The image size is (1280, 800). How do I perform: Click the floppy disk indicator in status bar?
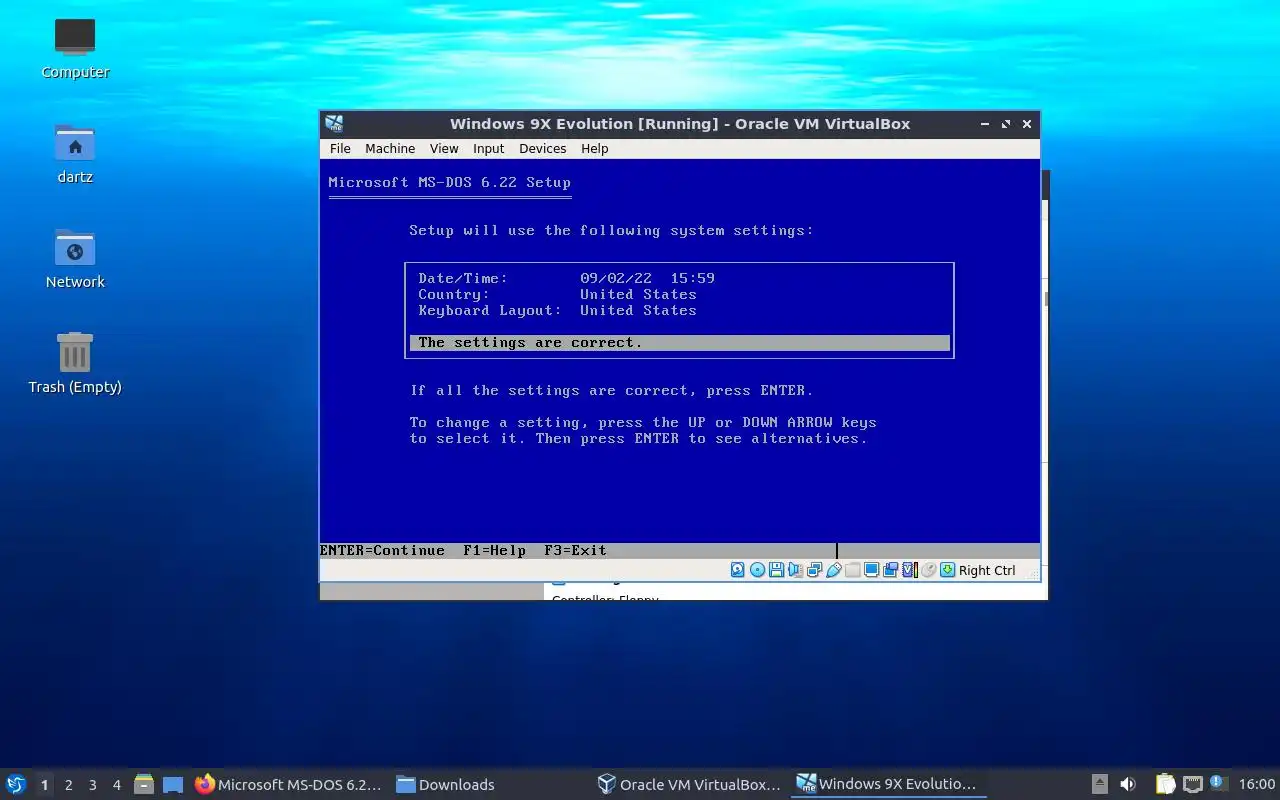click(776, 570)
